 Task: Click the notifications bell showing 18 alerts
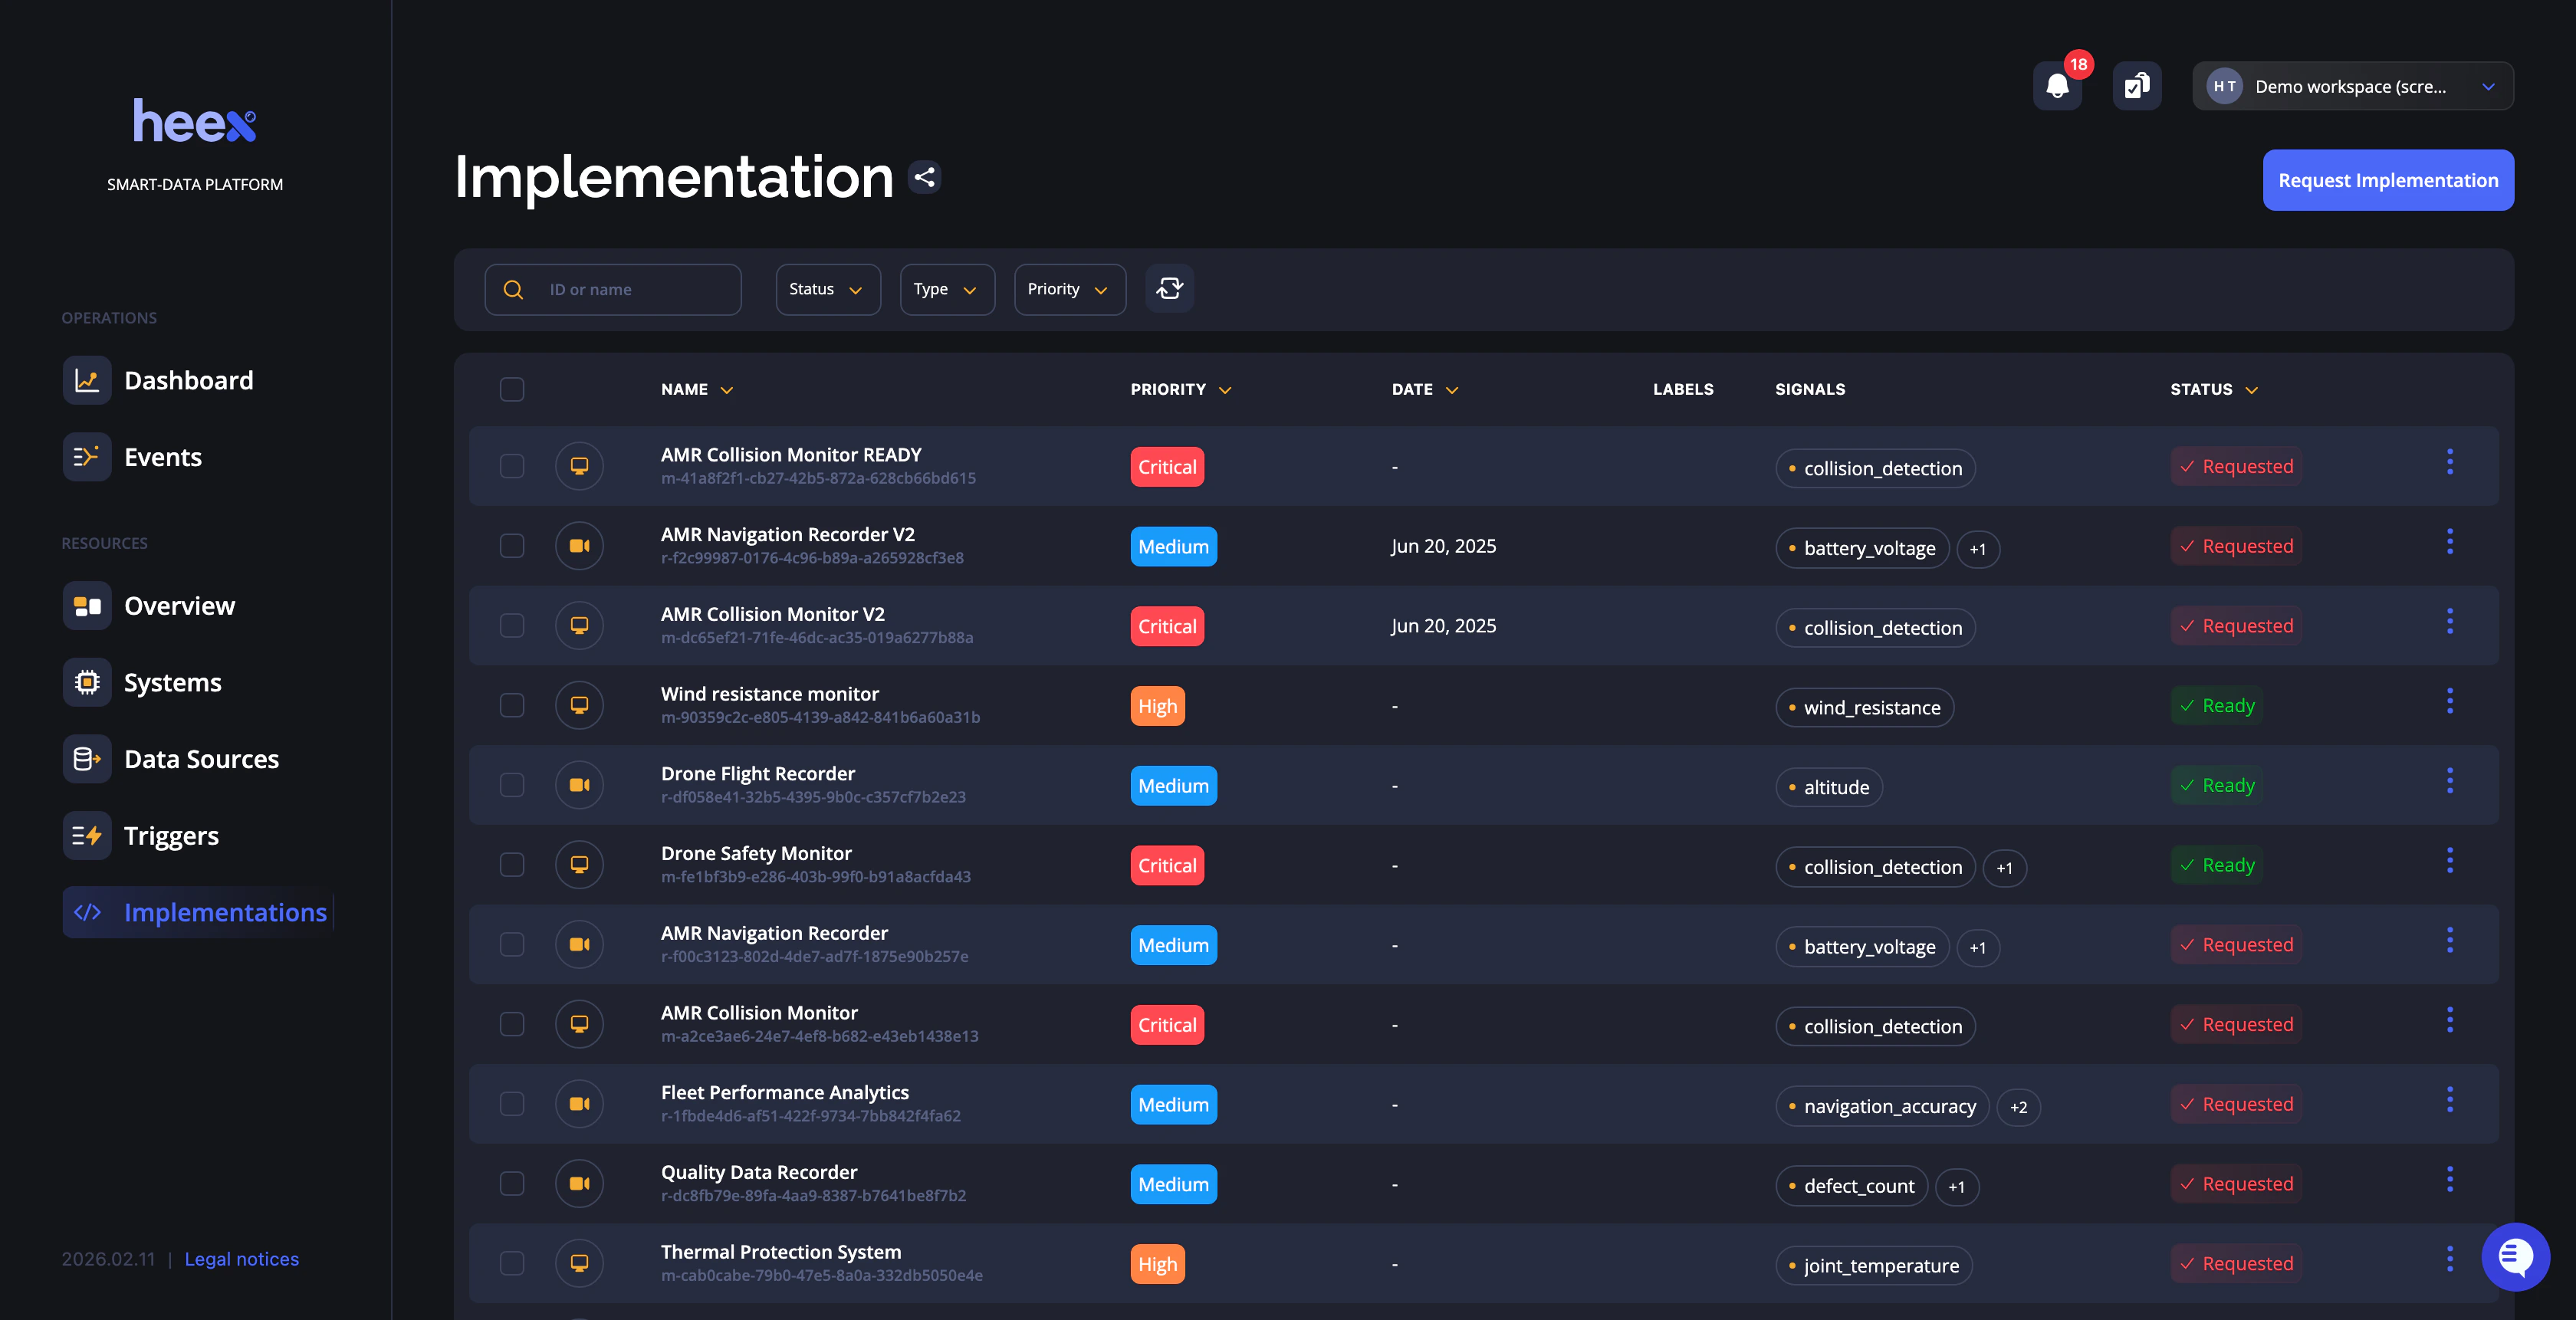[2057, 86]
